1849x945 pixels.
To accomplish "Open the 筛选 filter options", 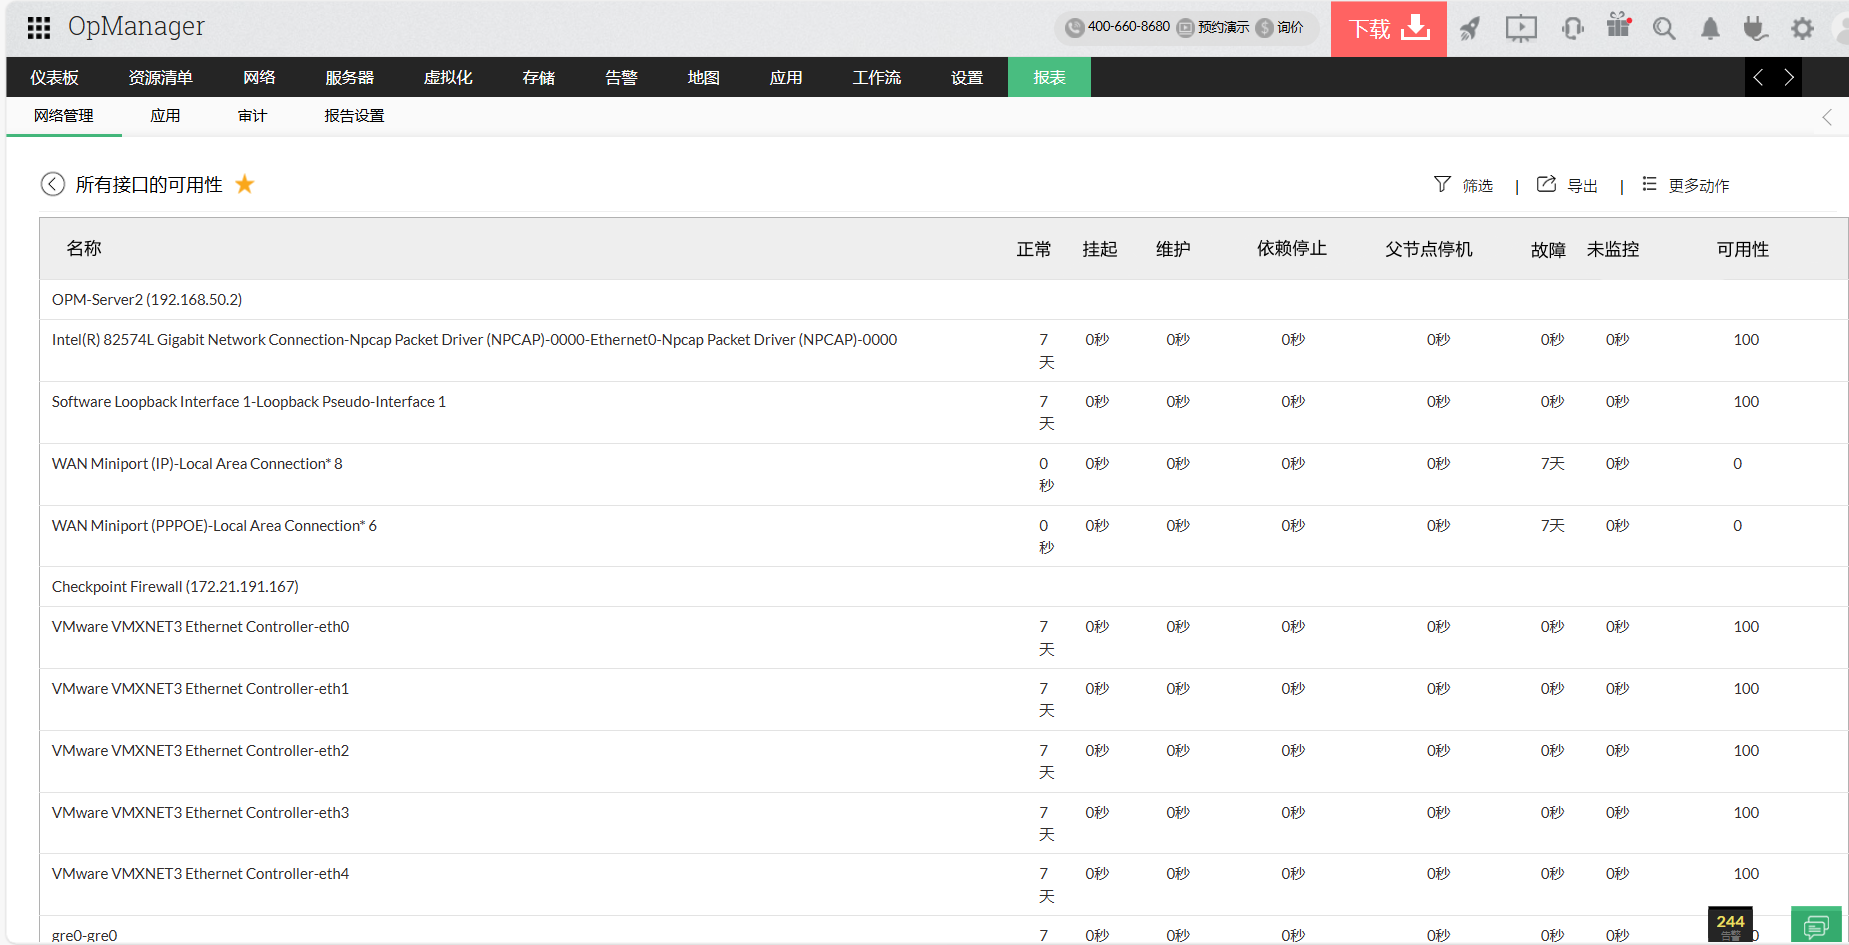I will 1463,185.
